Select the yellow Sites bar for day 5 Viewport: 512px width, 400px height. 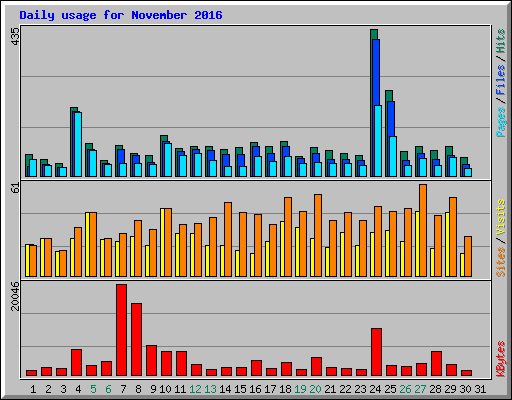[87, 244]
